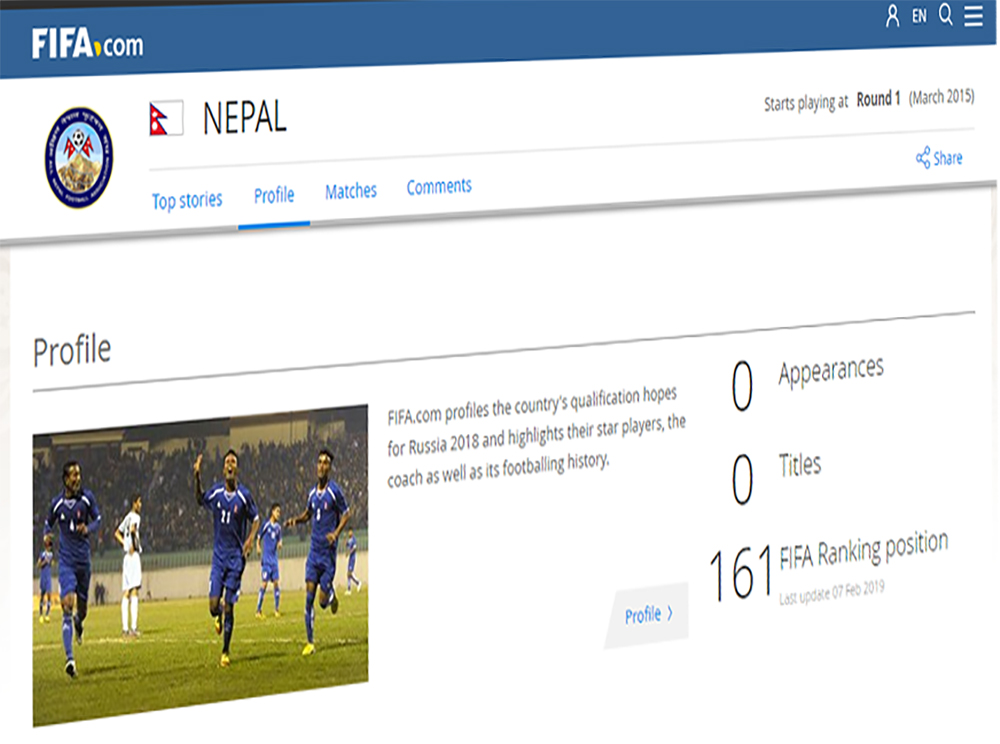Open the hamburger menu icon

point(973,15)
